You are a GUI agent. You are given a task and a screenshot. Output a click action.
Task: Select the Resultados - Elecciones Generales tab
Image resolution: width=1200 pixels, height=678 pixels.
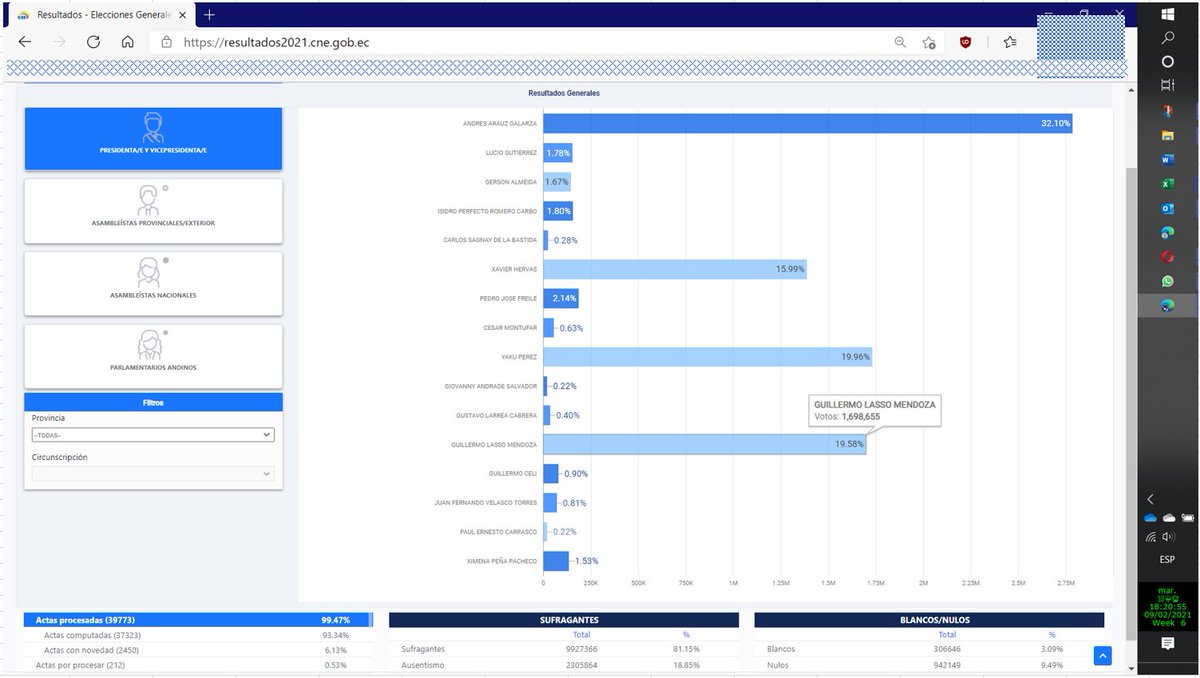pos(102,15)
